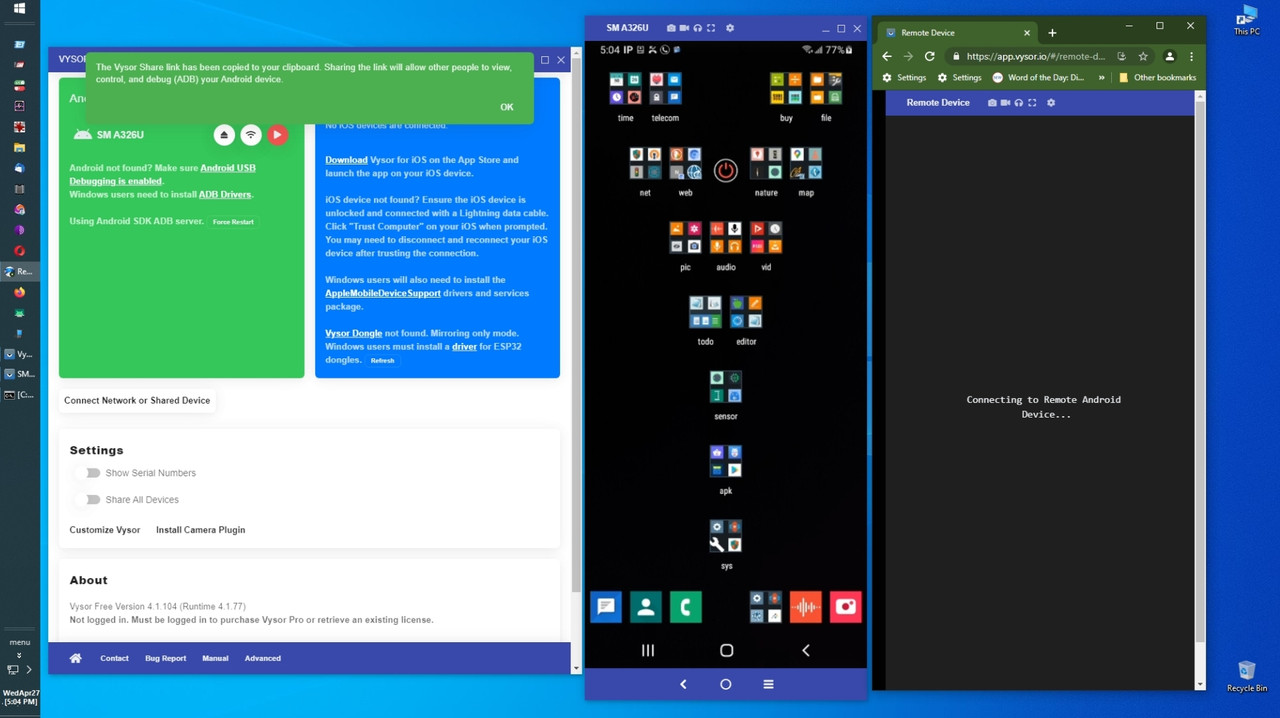Toggle Share All Devices switch
Screen dimensions: 1280x718
click(x=91, y=499)
